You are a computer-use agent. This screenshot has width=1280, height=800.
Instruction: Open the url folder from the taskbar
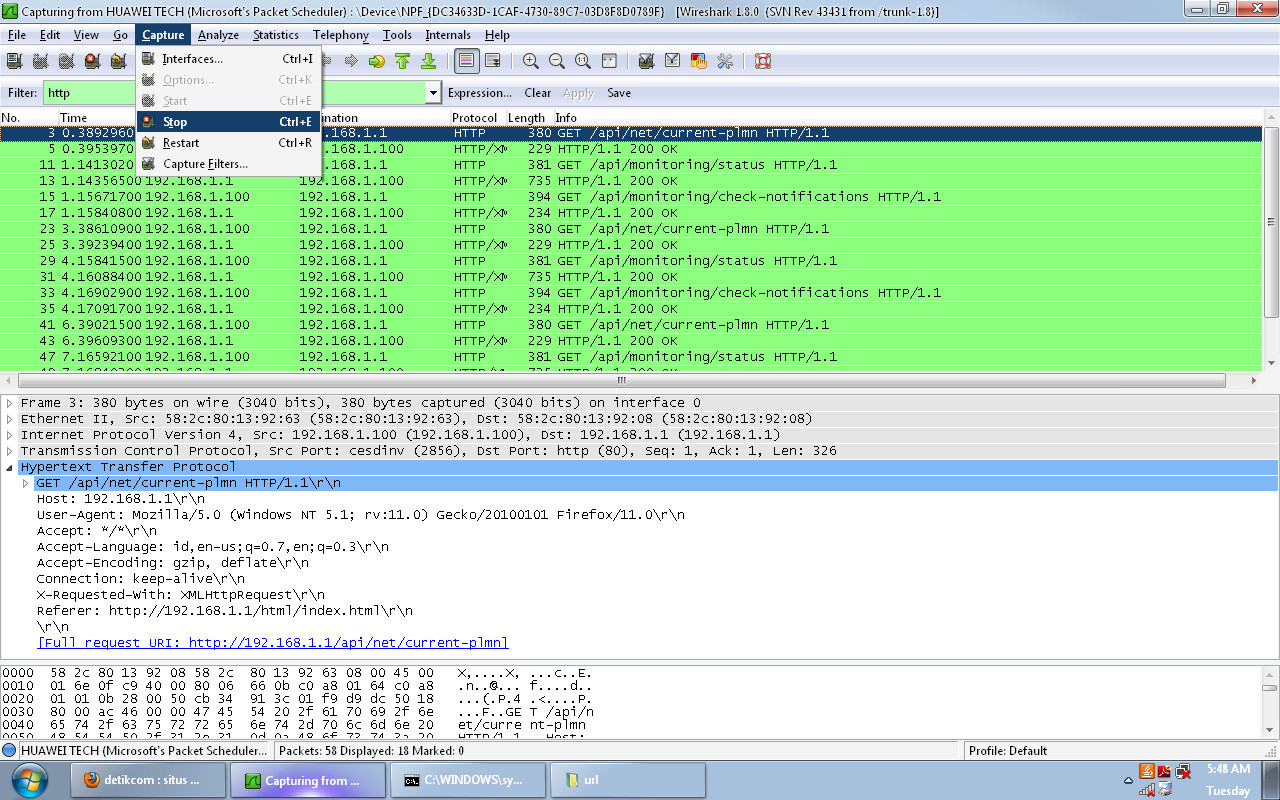coord(628,780)
